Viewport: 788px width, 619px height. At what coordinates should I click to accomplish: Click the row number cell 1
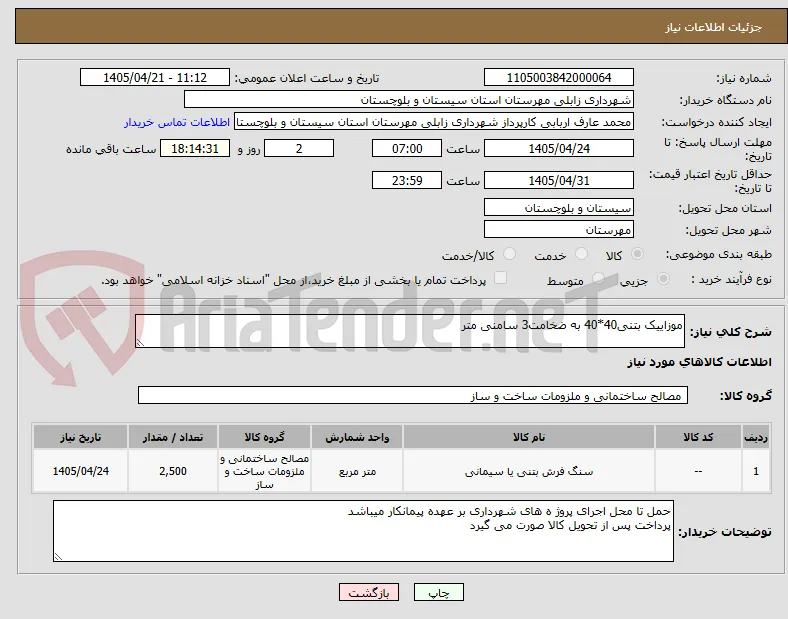(x=756, y=471)
